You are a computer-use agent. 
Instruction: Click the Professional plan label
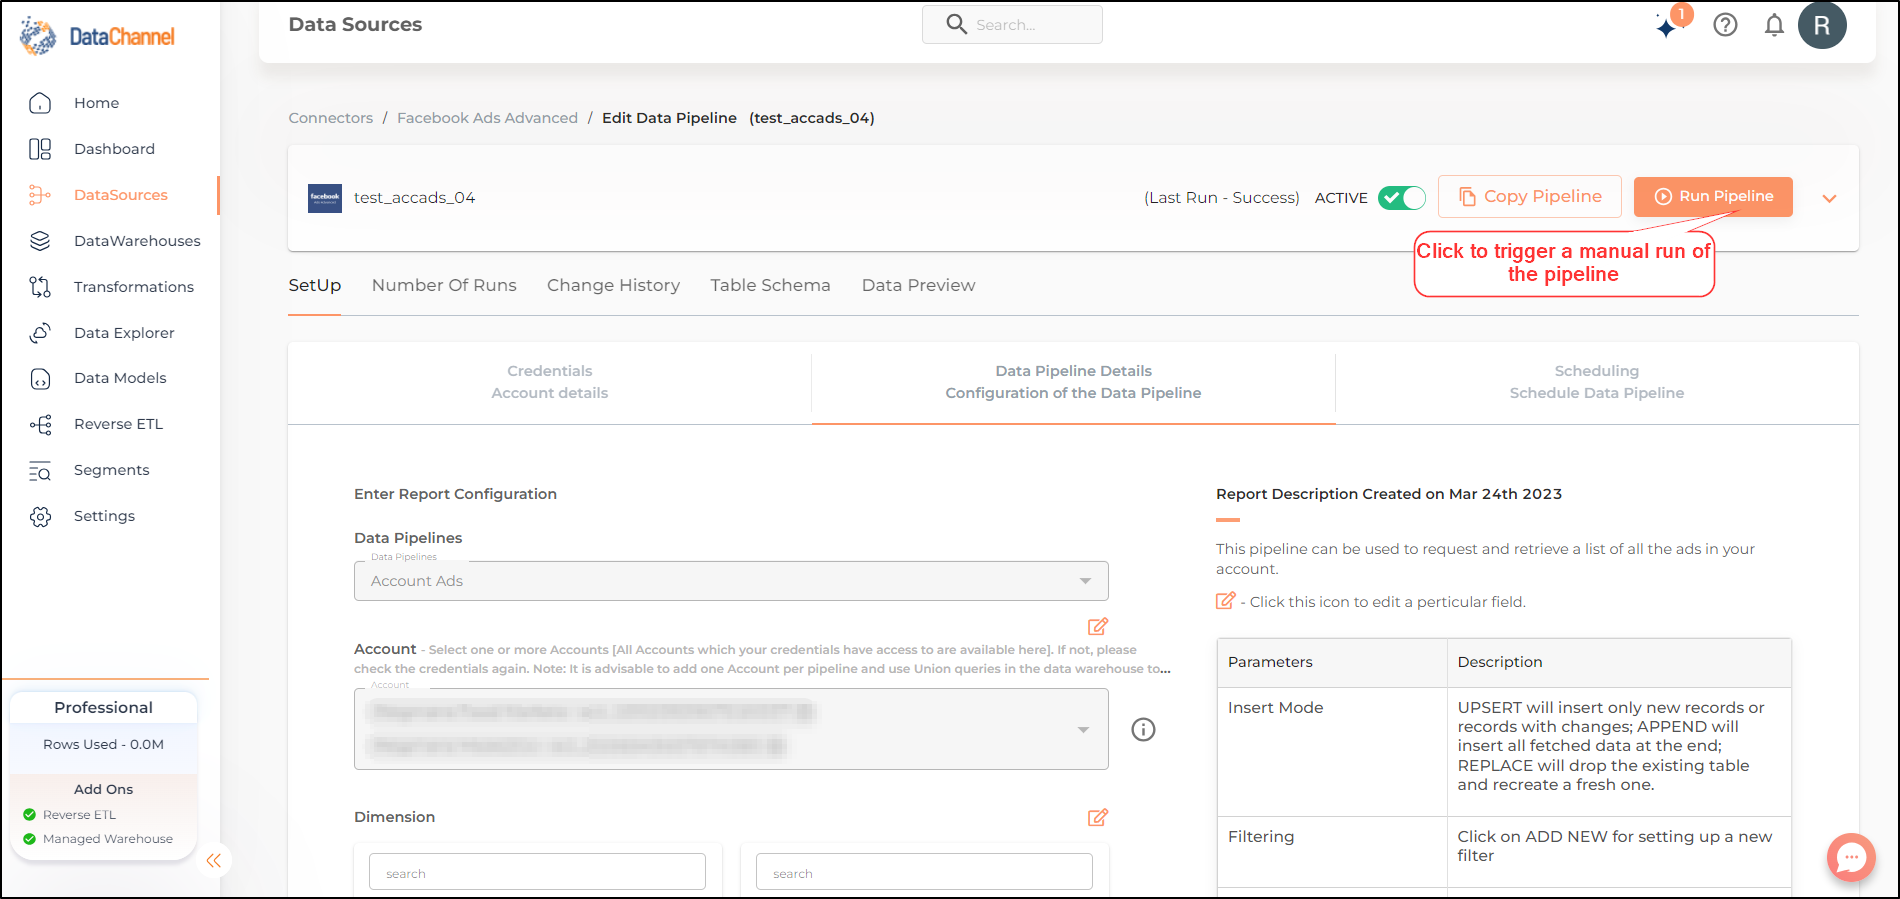pyautogui.click(x=104, y=707)
